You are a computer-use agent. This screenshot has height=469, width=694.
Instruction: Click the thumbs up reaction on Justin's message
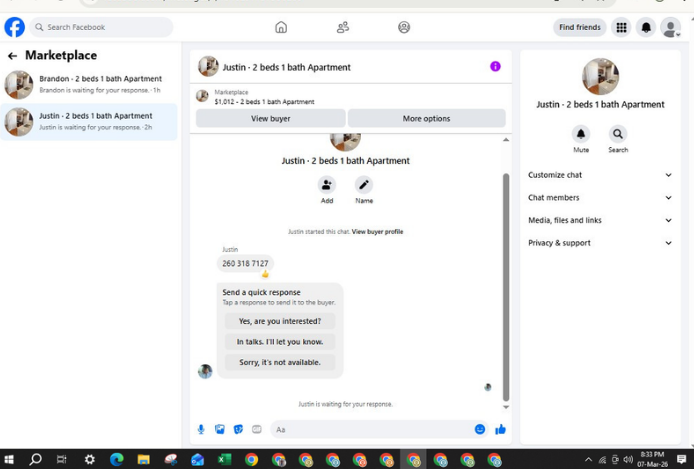click(x=265, y=274)
